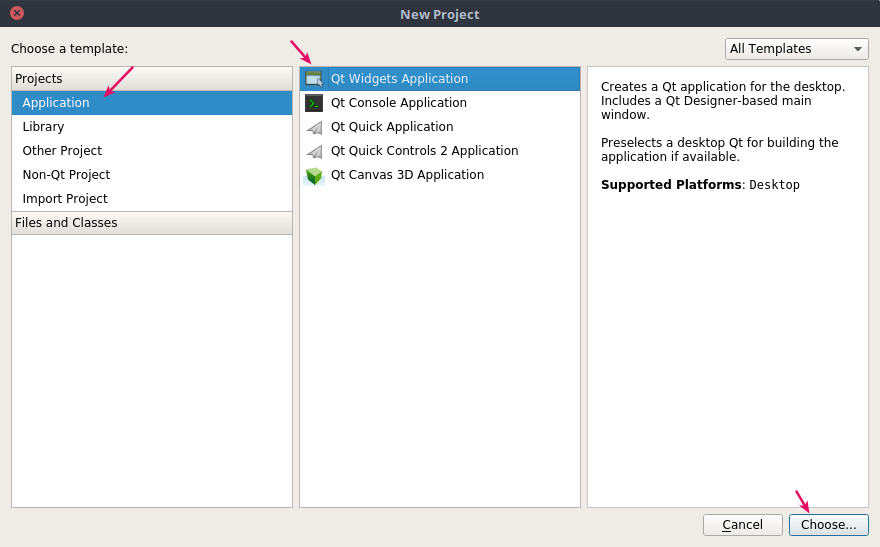Select Qt Quick Application template label

click(392, 127)
